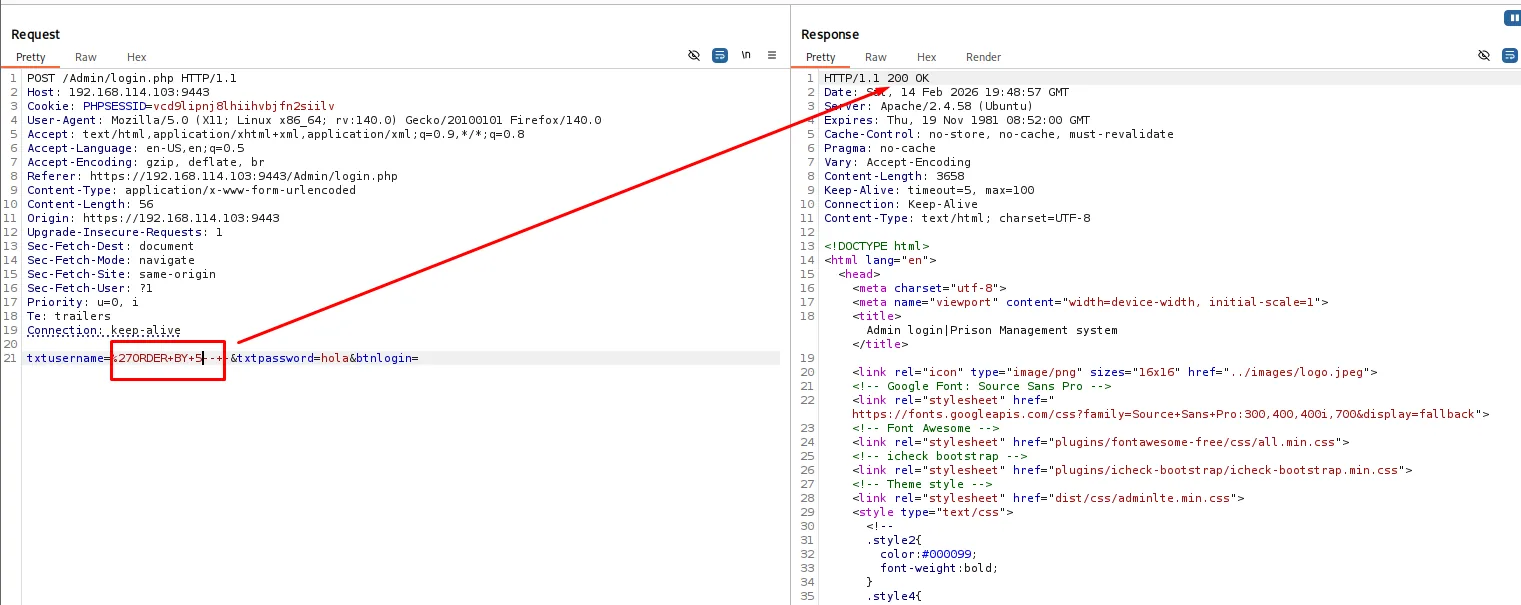Click the Origin header line
Viewport: 1521px width, 605px height.
tap(153, 218)
